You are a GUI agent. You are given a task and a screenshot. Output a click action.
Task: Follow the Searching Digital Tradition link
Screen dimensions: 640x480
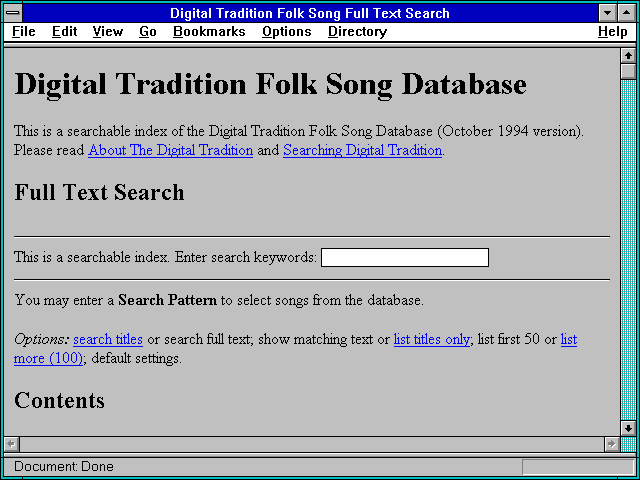click(362, 150)
